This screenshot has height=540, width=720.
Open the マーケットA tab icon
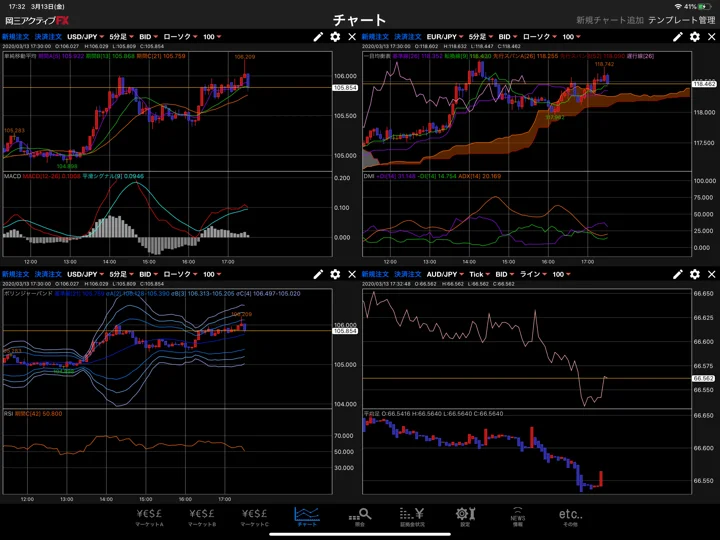click(x=149, y=517)
